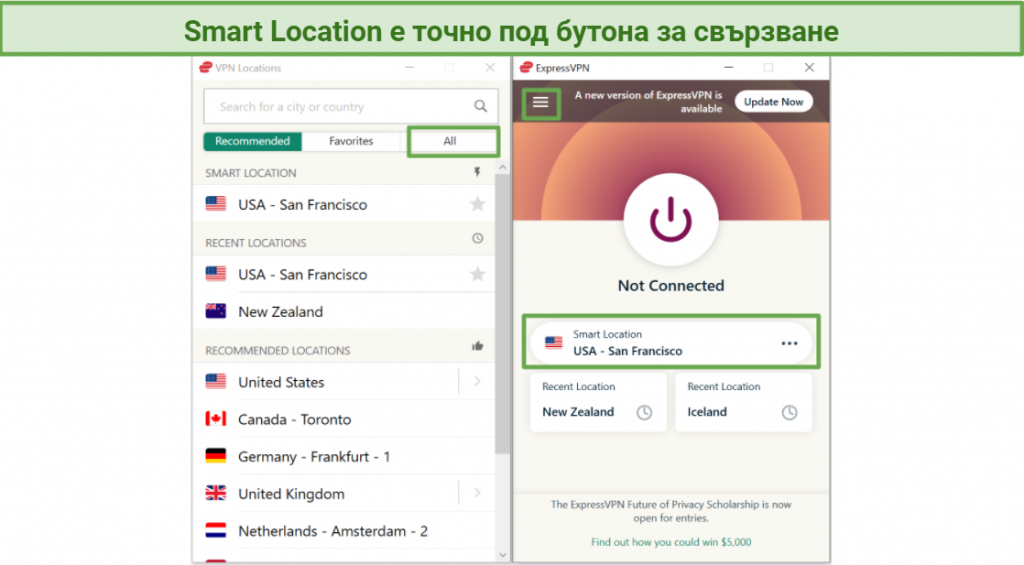This screenshot has width=1024, height=565.
Task: Click the clock icon on Iceland recent card
Action: (x=789, y=412)
